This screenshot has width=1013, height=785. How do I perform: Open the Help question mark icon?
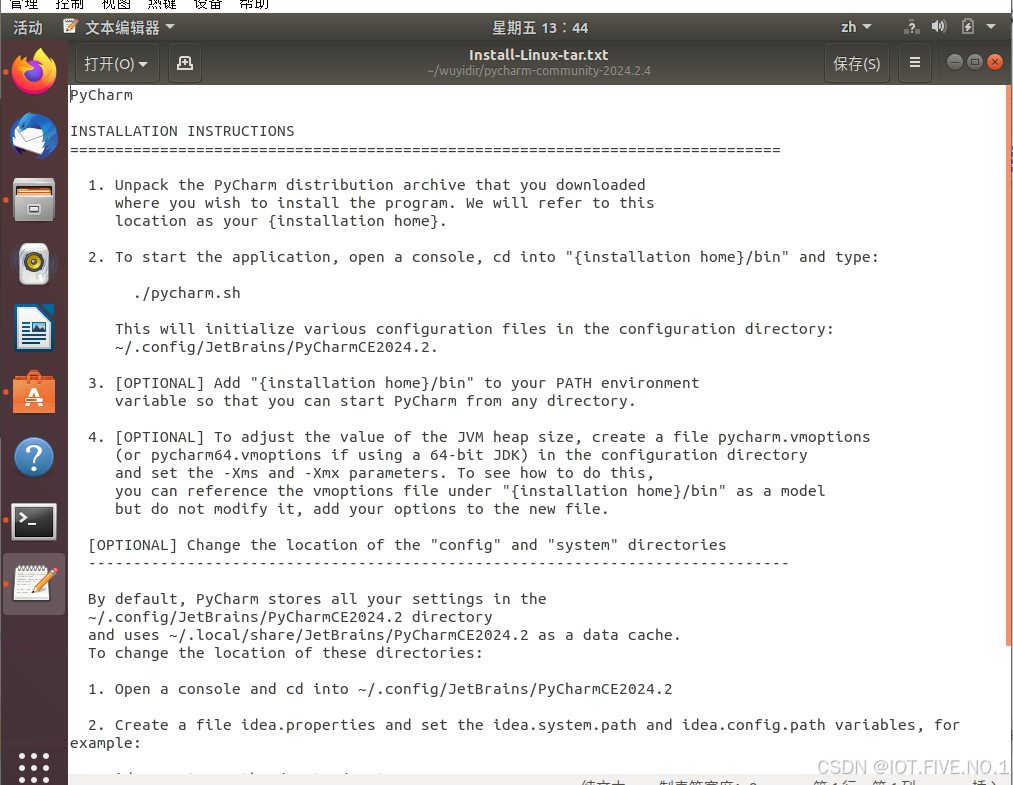tap(34, 457)
